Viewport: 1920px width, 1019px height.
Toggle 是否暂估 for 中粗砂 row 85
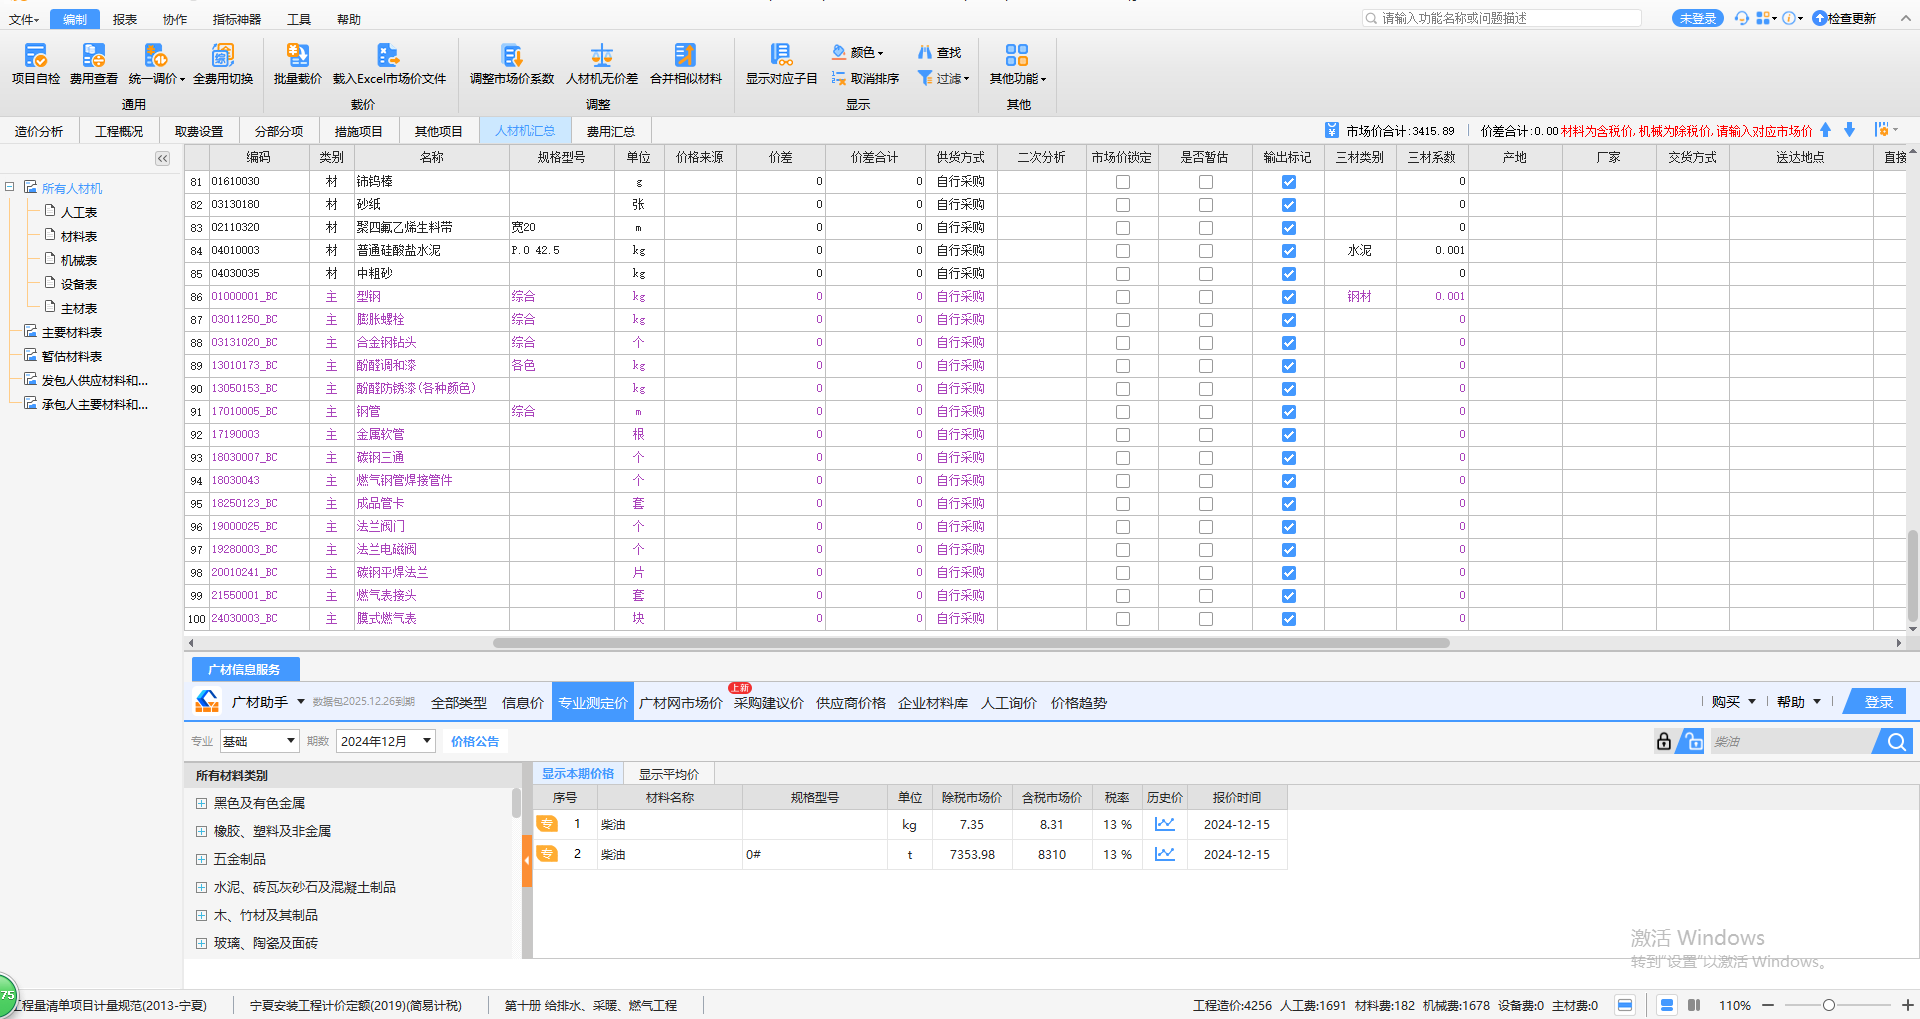coord(1206,274)
